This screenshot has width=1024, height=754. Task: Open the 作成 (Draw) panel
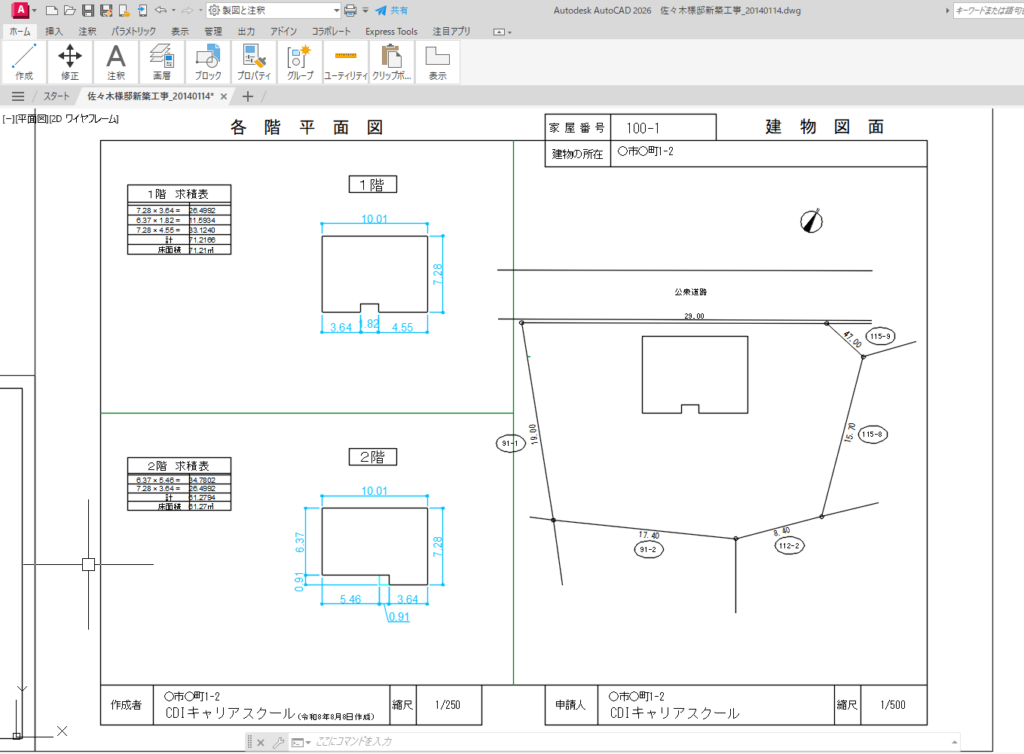click(x=24, y=62)
